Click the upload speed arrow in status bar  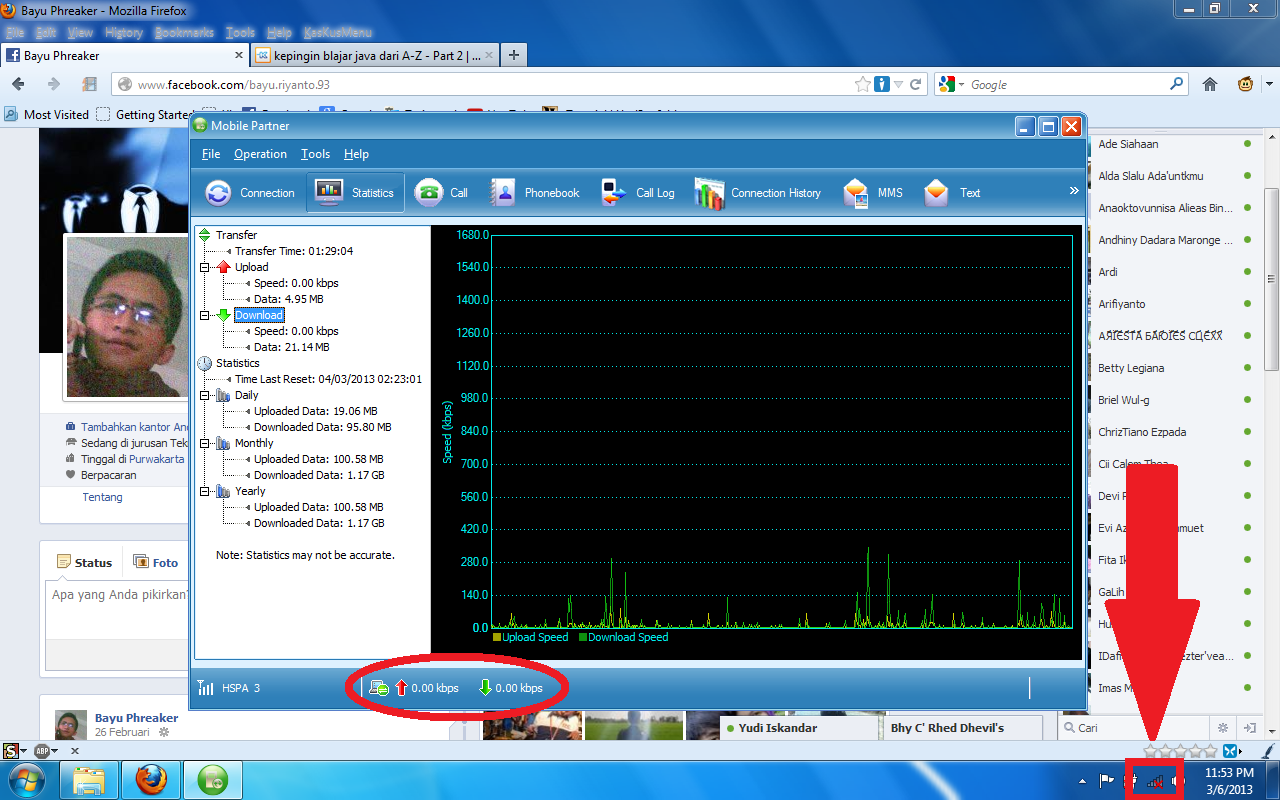(x=402, y=688)
